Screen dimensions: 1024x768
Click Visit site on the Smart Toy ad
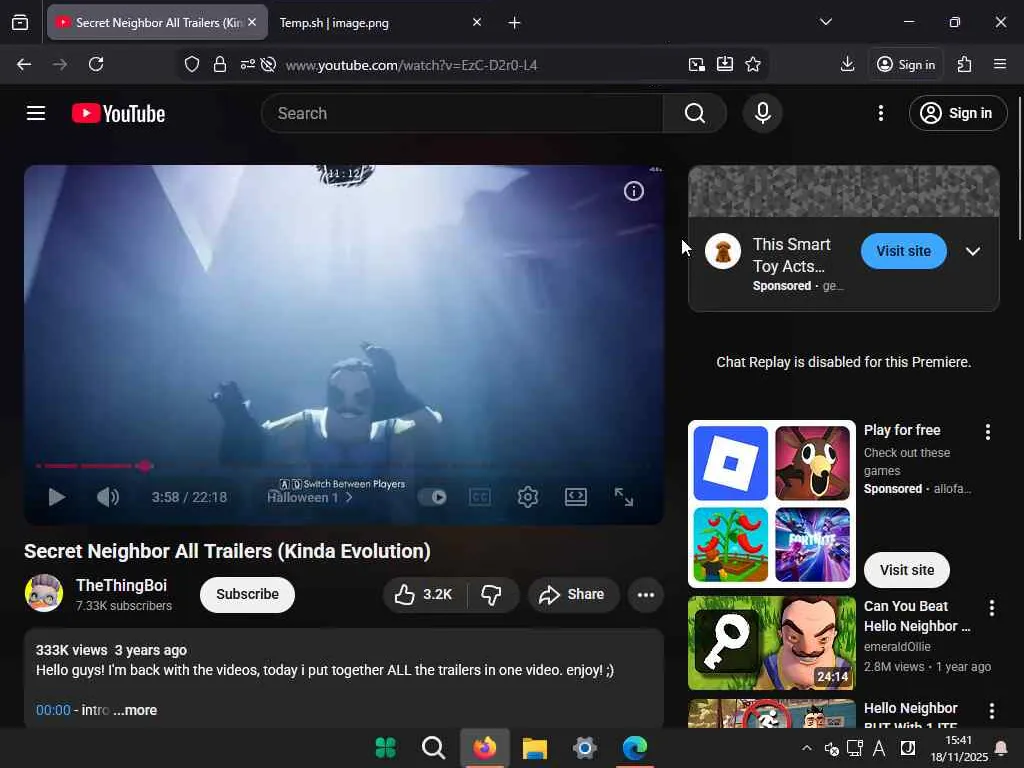pos(903,251)
